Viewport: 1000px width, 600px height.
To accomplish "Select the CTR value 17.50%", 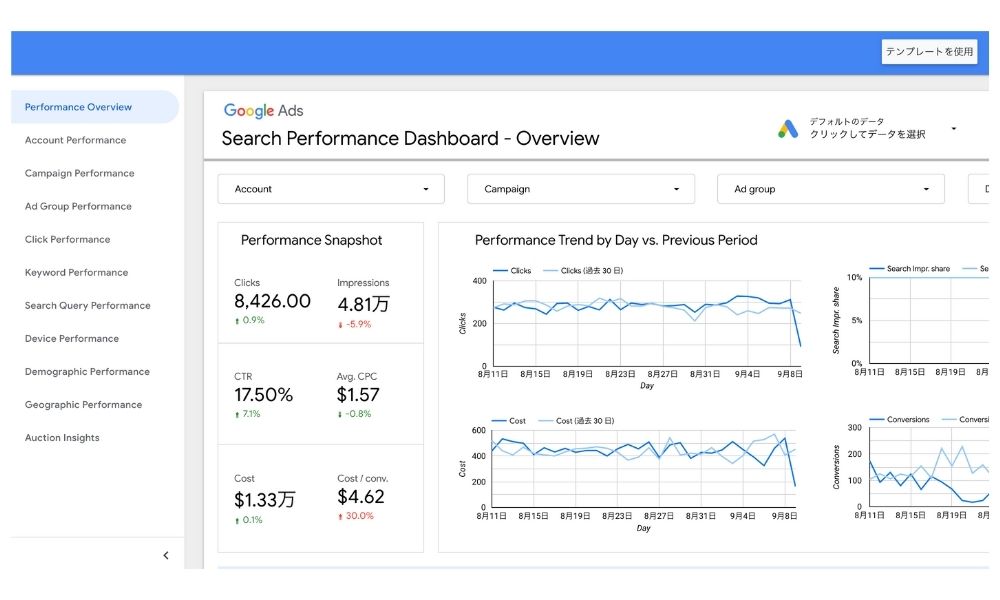I will [x=263, y=395].
